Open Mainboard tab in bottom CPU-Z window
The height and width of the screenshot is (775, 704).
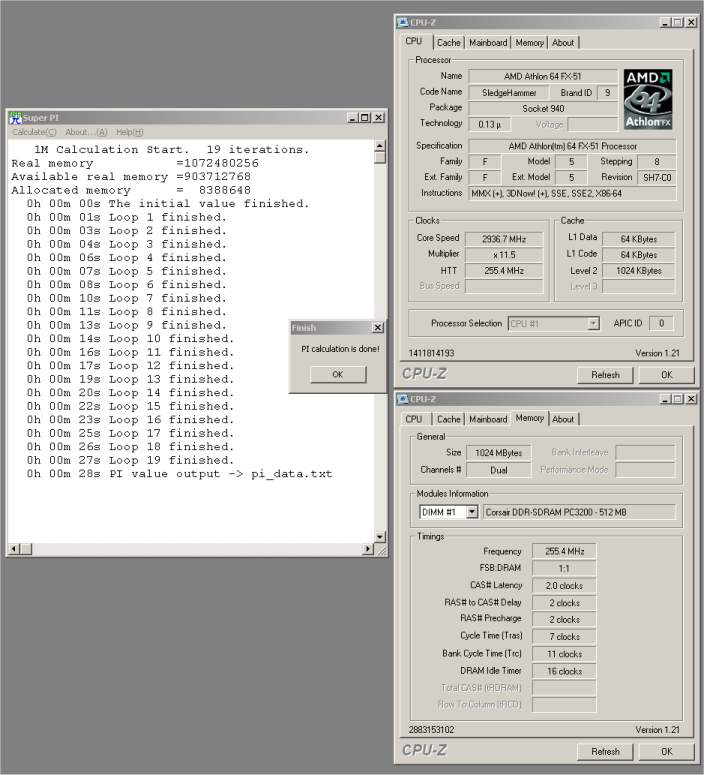[x=488, y=419]
